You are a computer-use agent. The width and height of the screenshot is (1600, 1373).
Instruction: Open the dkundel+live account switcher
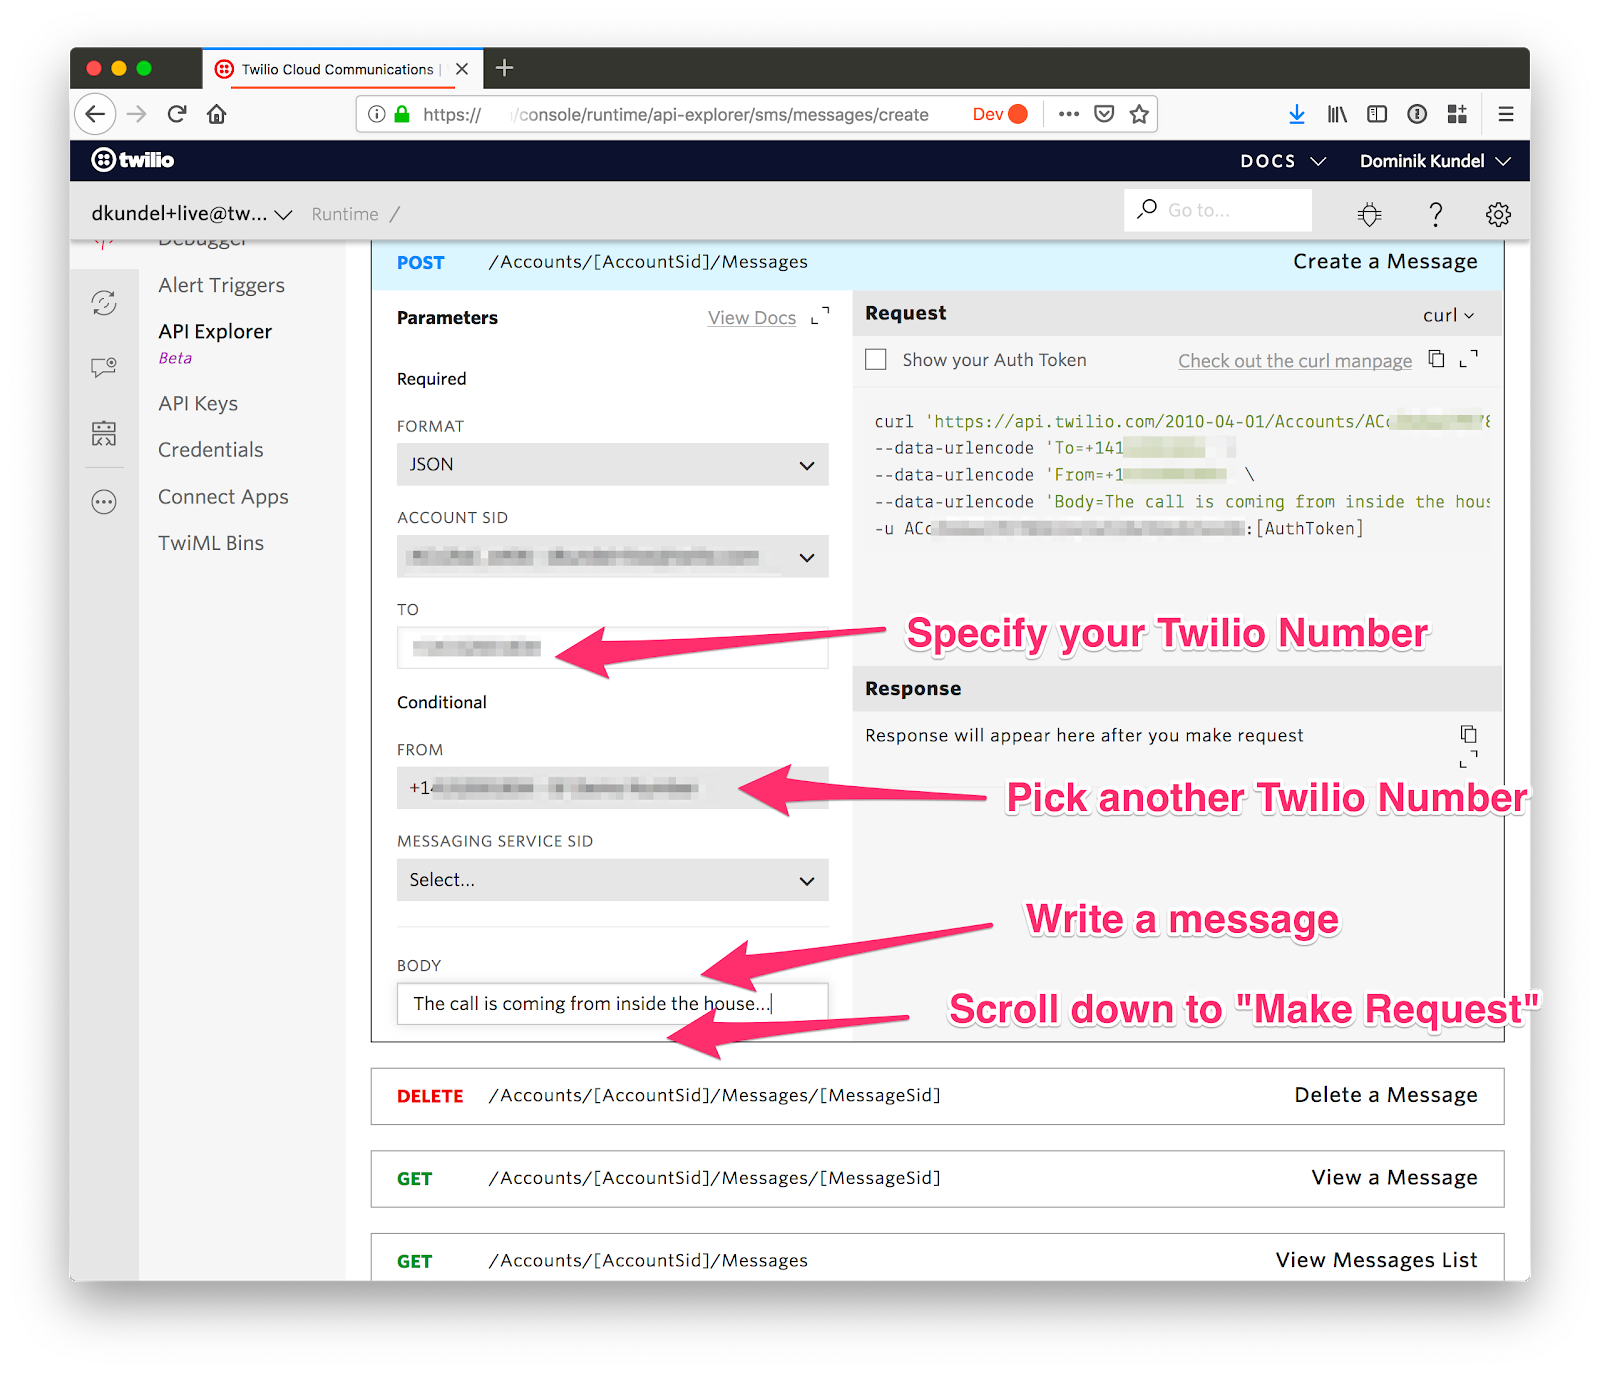point(191,213)
